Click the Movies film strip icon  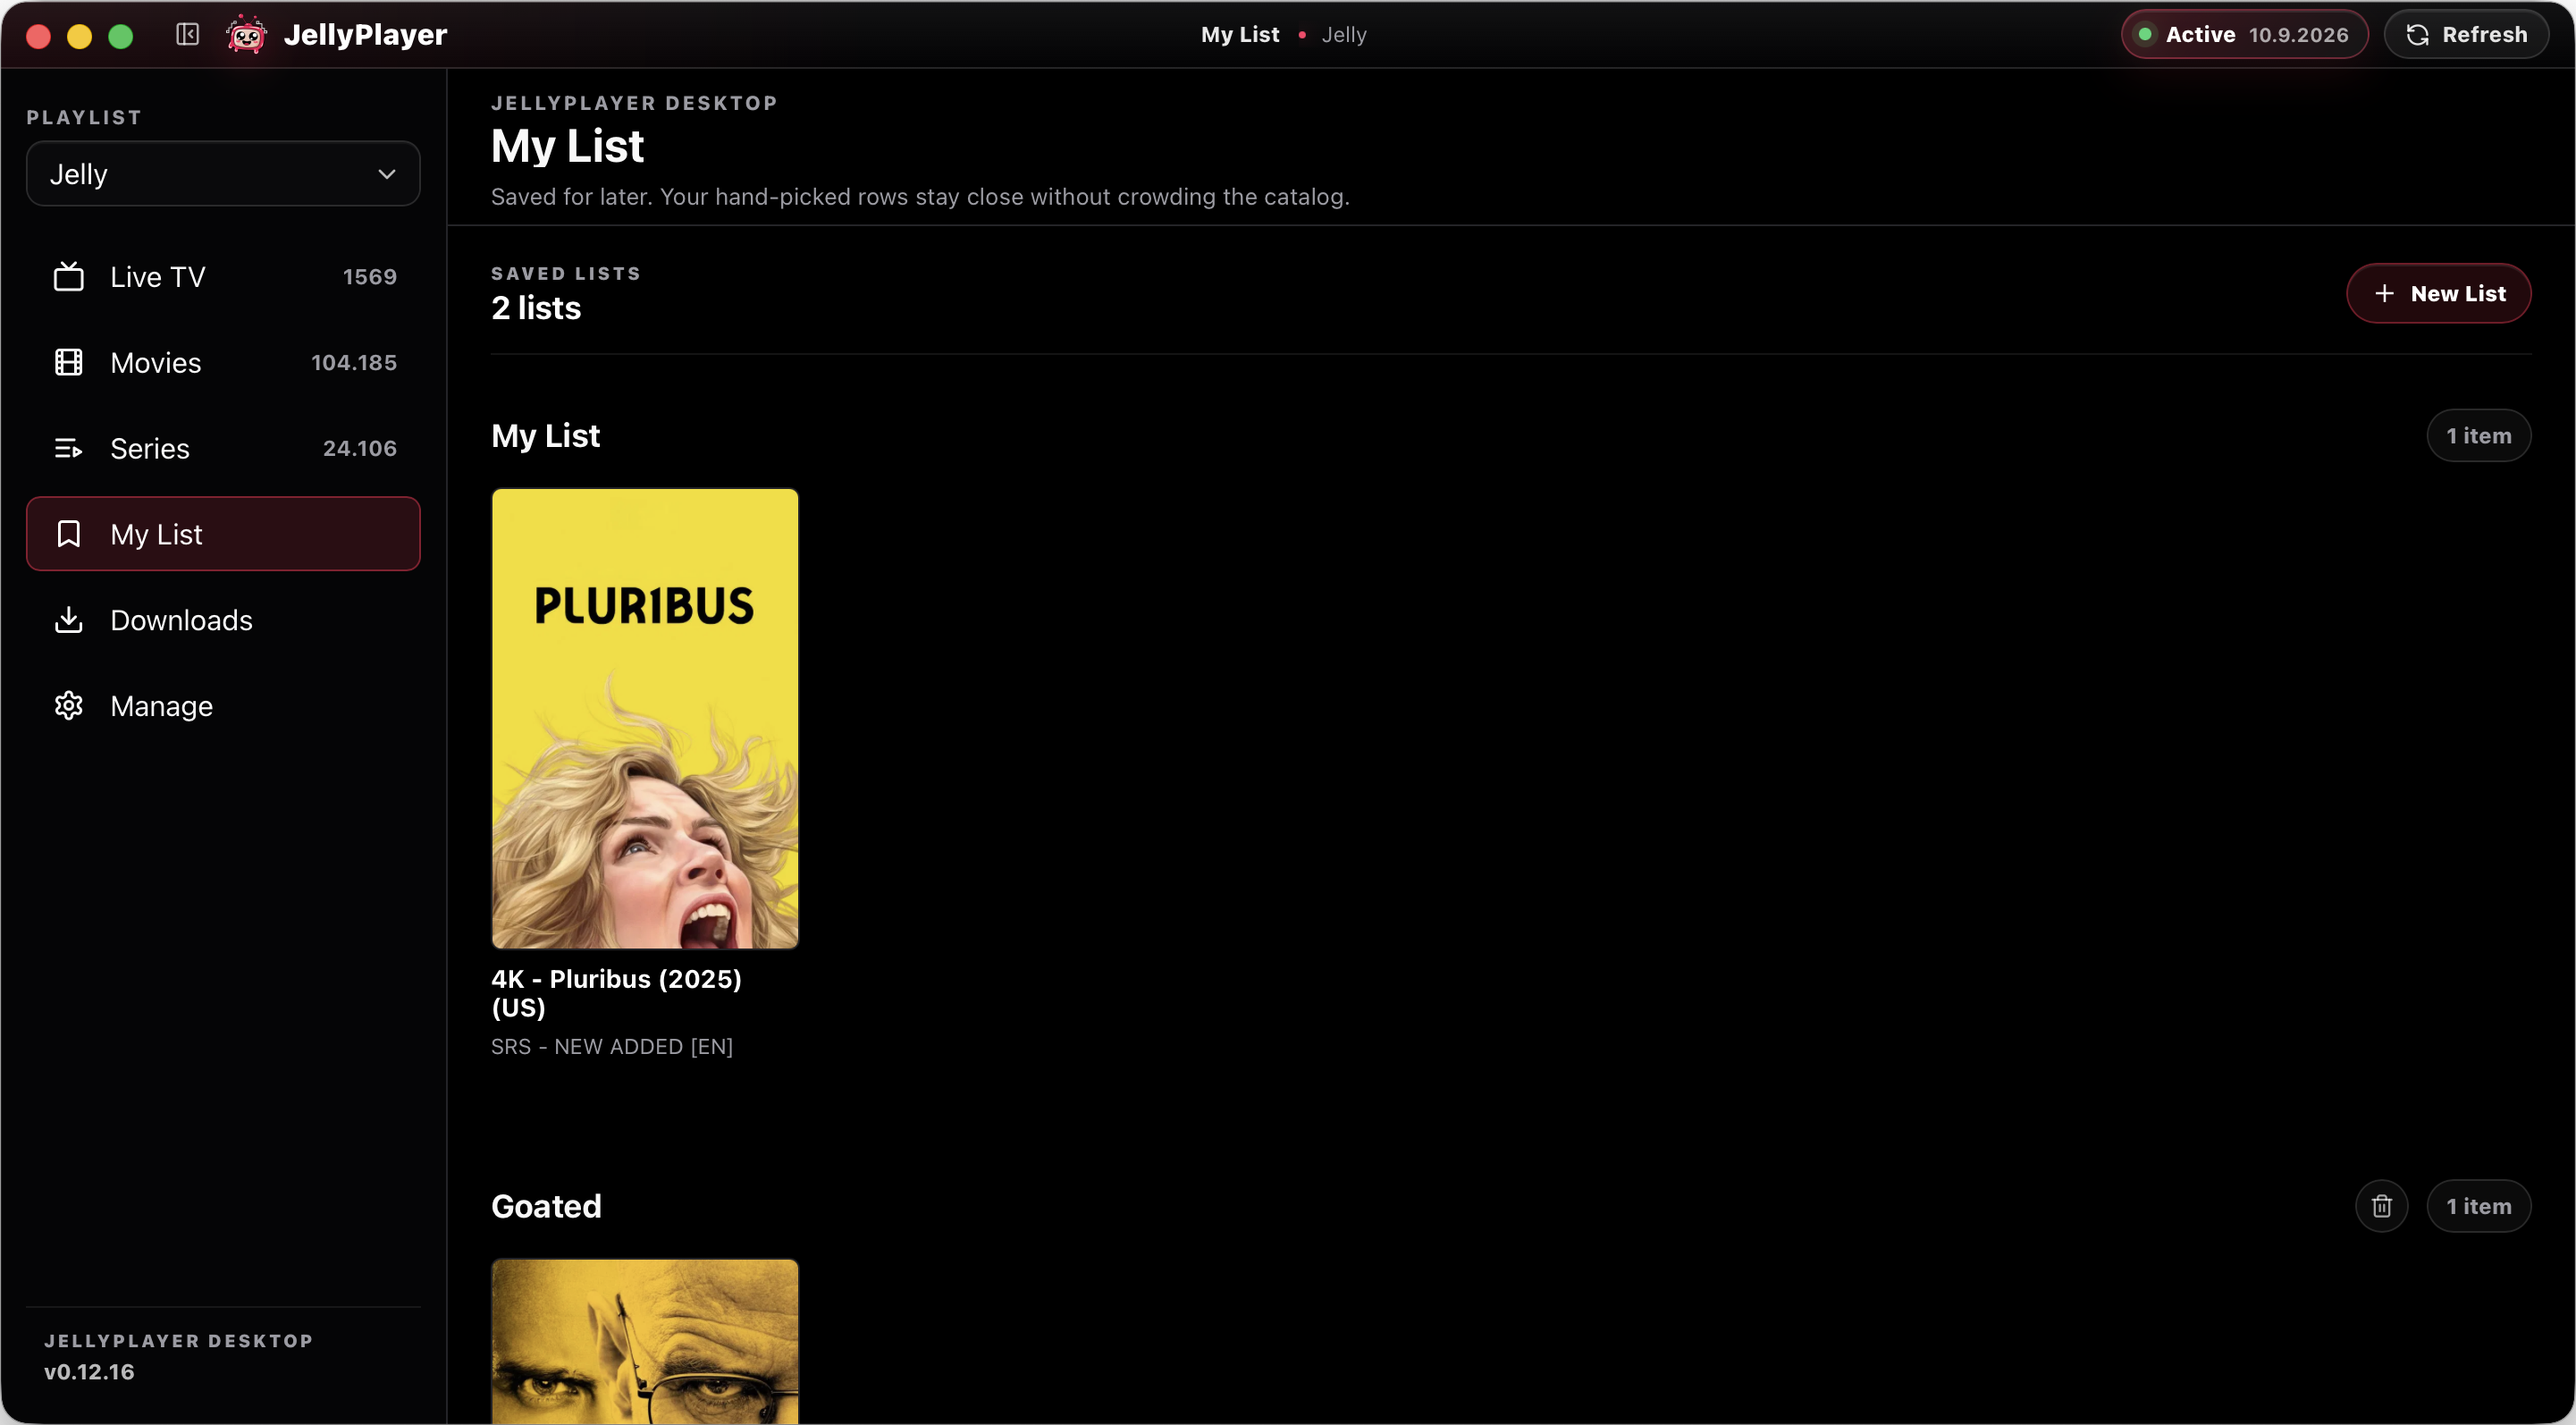click(69, 362)
